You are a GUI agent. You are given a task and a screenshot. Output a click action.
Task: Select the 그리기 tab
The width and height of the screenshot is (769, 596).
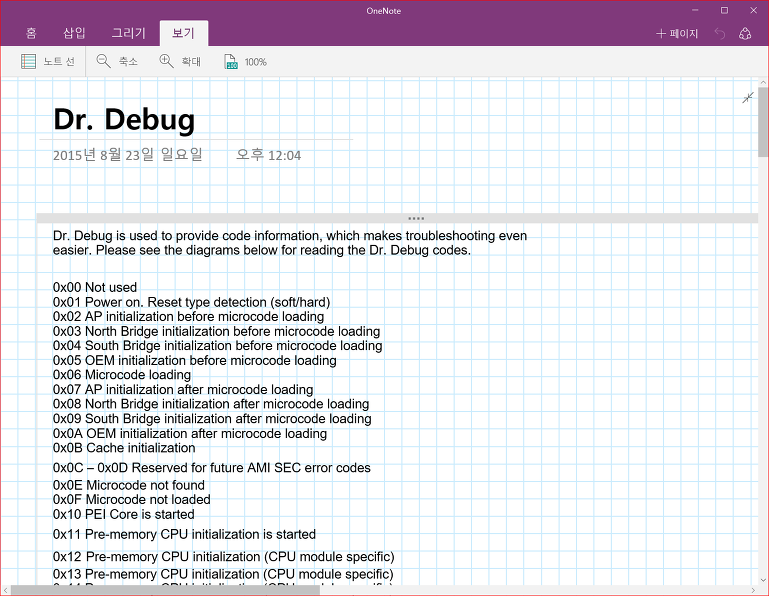coord(128,33)
